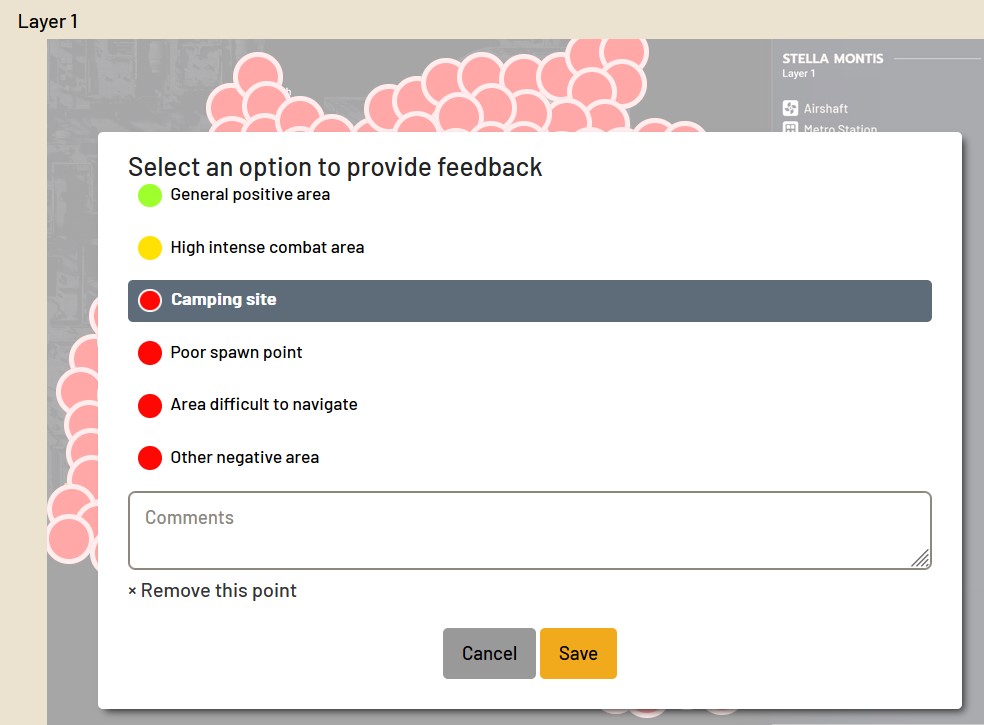Click the yellow High intense combat circle
The width and height of the screenshot is (984, 725).
150,248
